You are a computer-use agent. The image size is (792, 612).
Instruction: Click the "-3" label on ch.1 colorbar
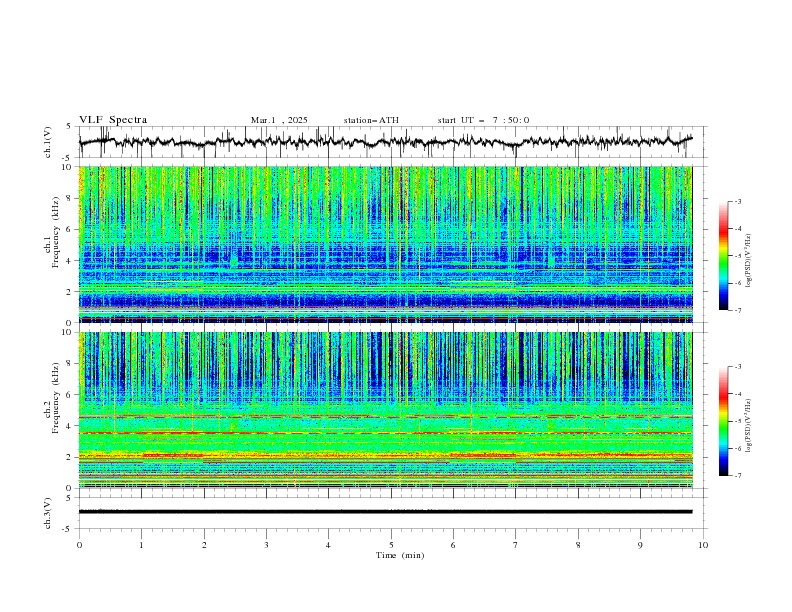point(738,201)
